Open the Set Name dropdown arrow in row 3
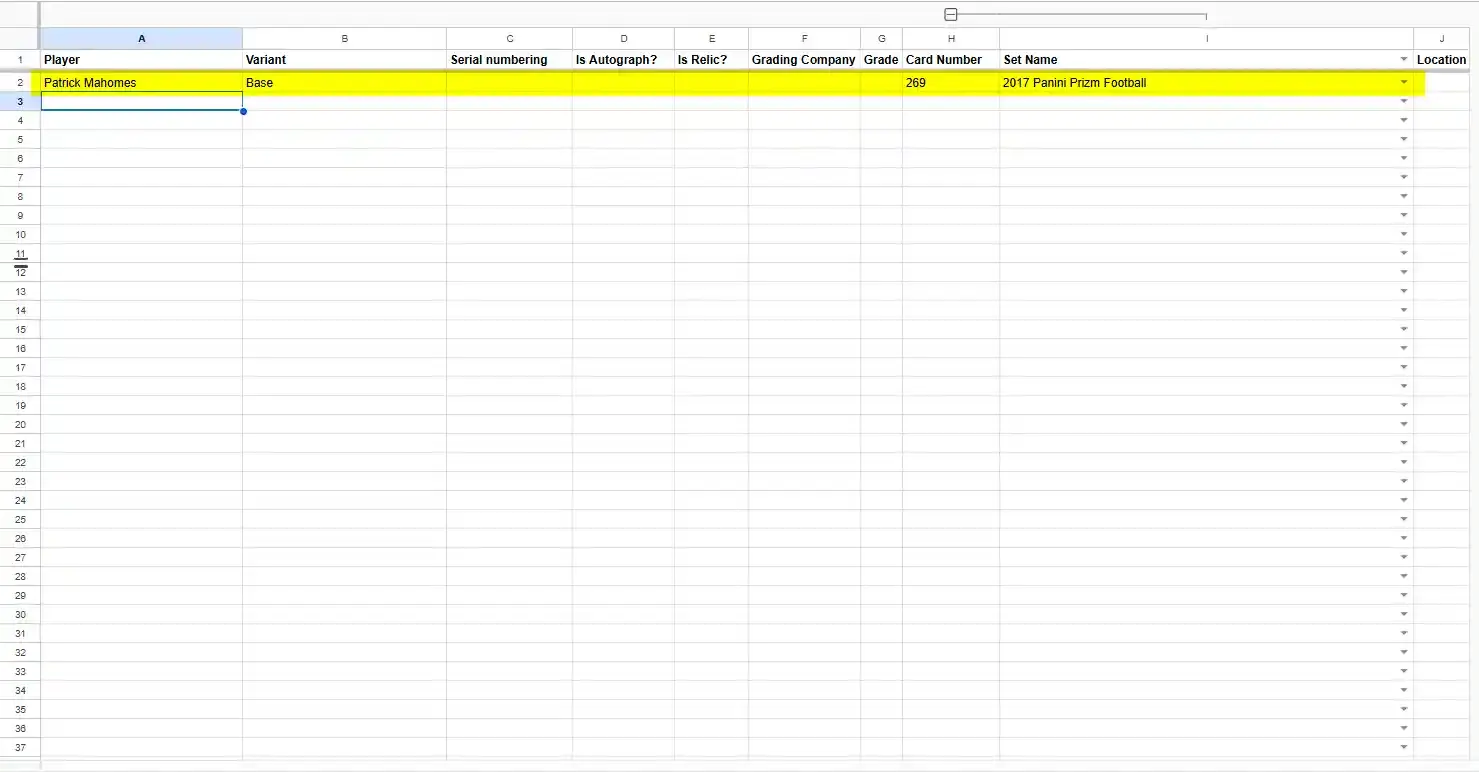 (1404, 101)
